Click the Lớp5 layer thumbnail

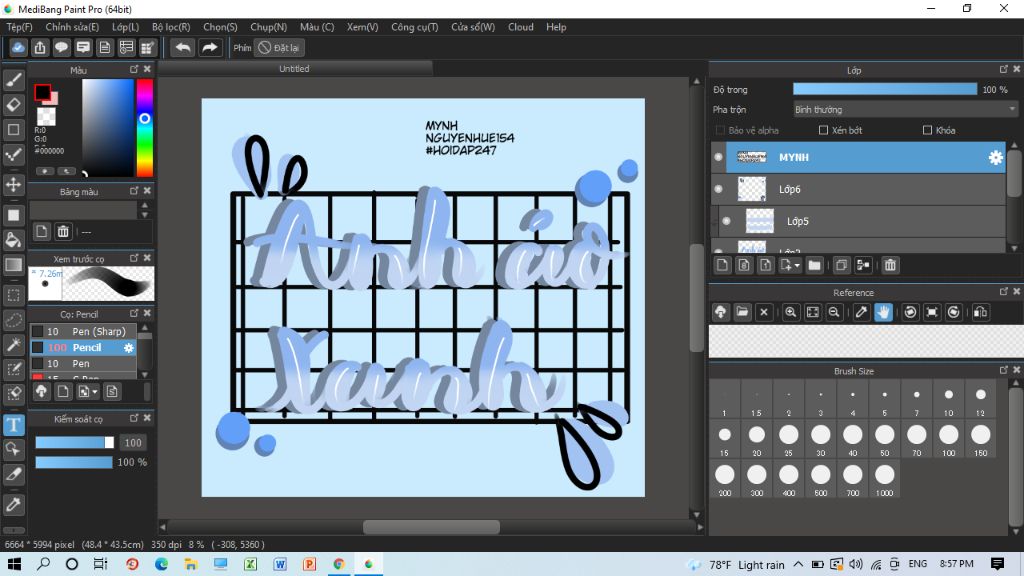(x=760, y=221)
